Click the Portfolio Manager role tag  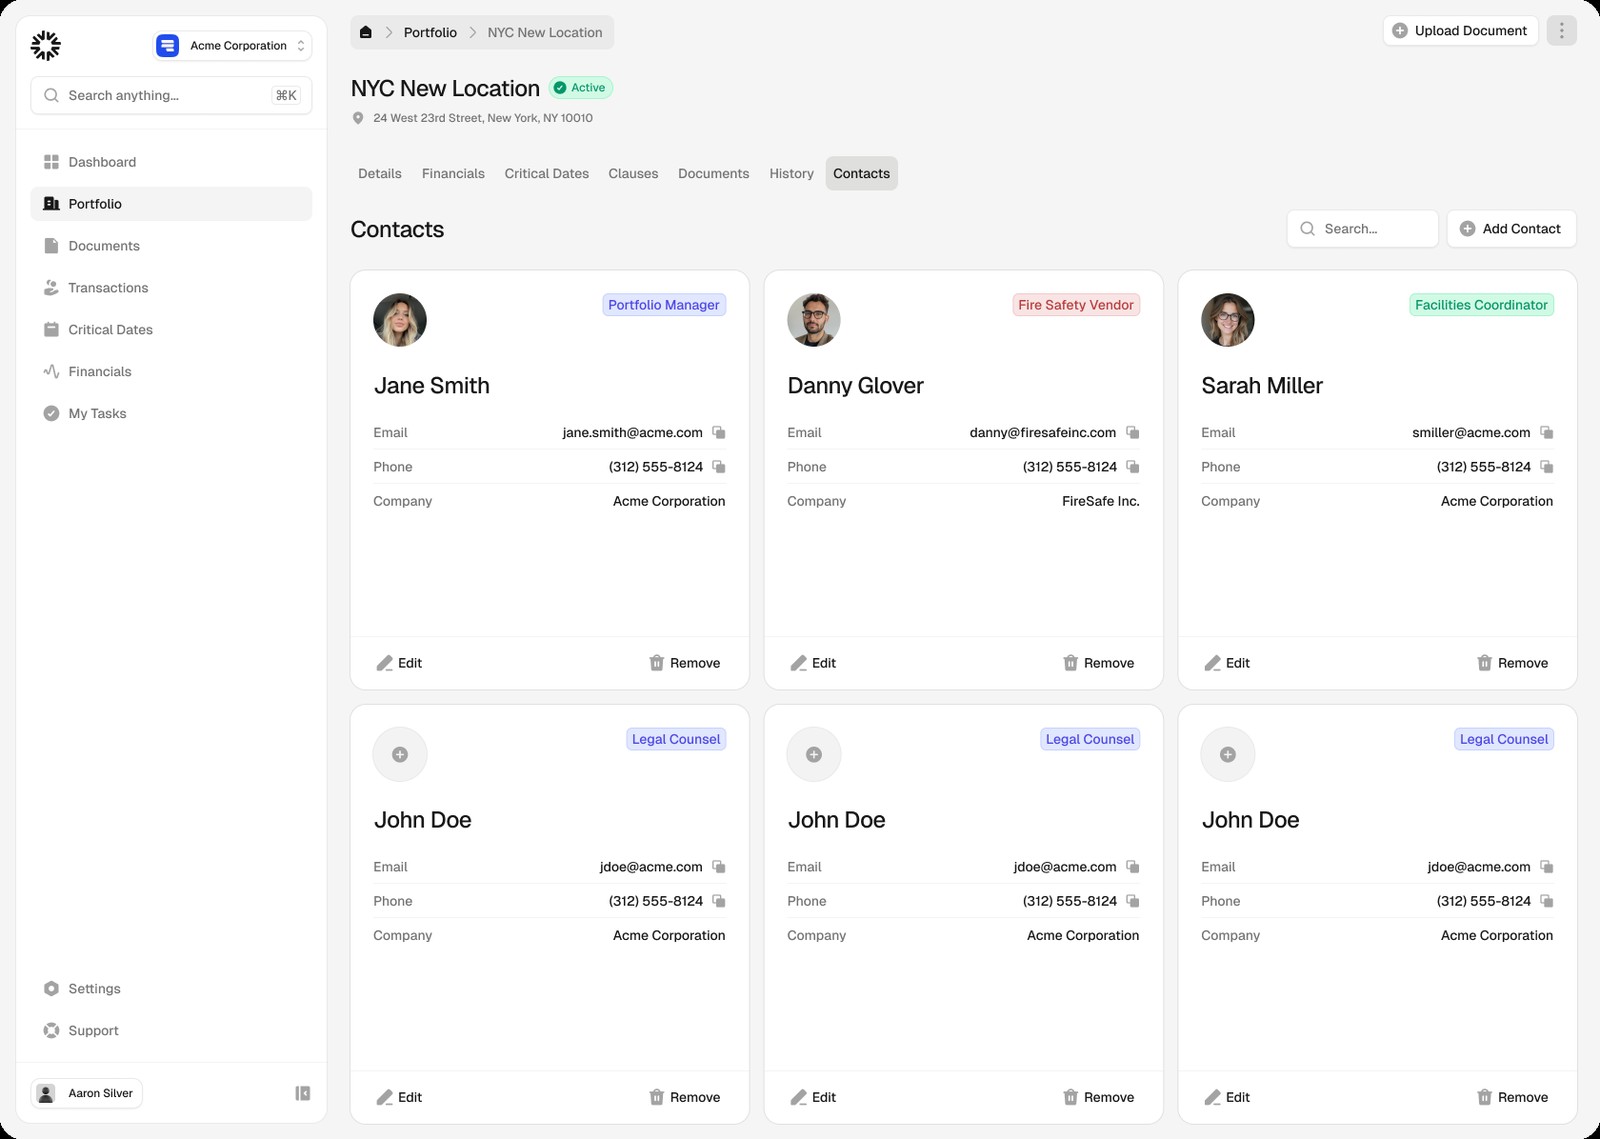coord(664,305)
